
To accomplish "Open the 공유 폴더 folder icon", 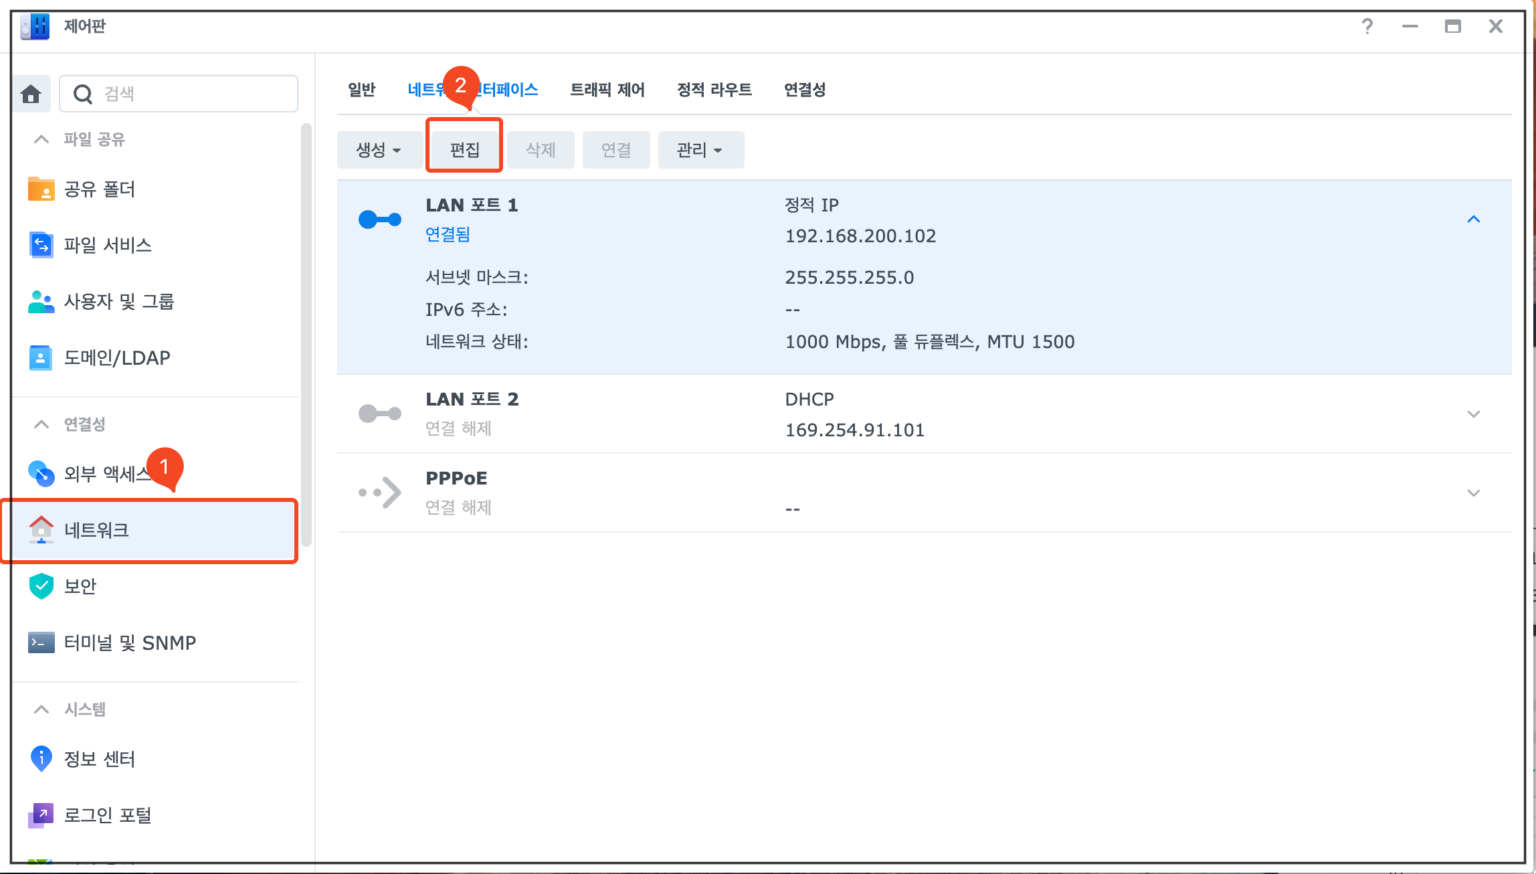I will coord(41,189).
